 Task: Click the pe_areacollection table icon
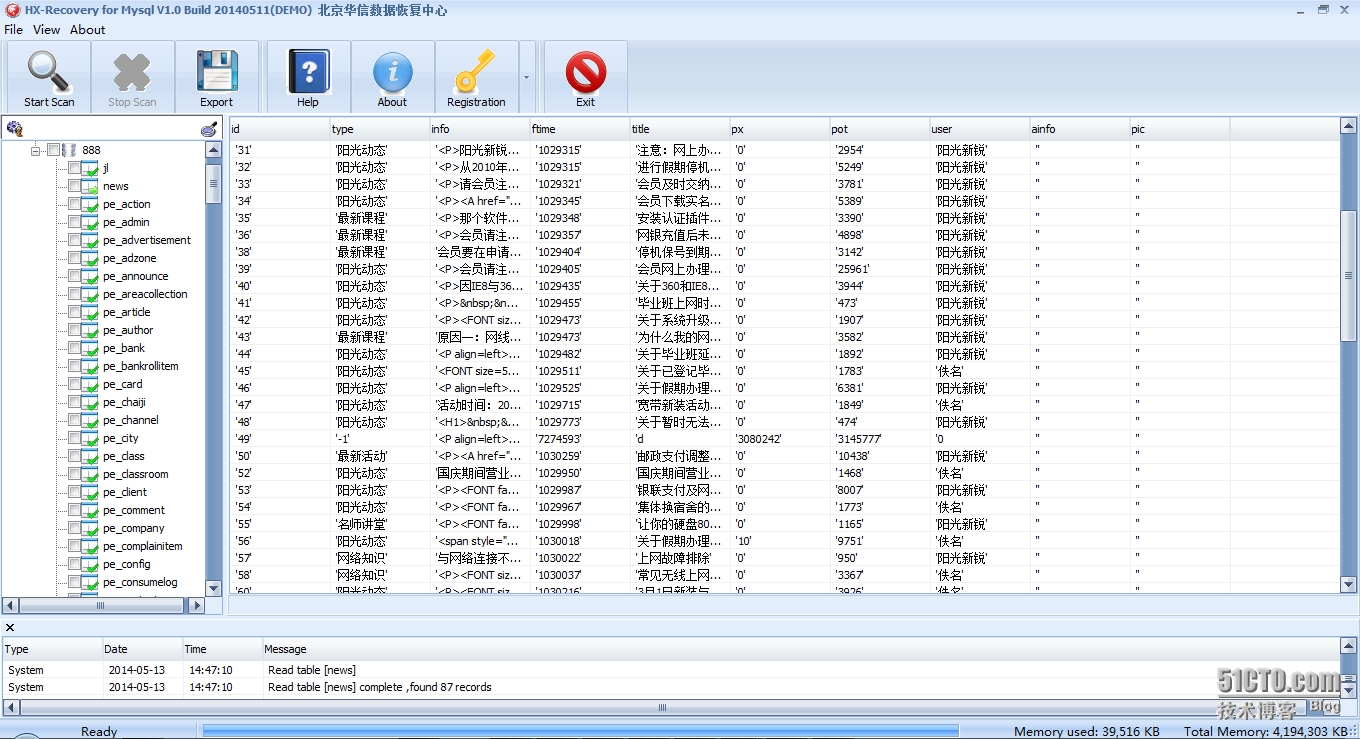tap(90, 294)
